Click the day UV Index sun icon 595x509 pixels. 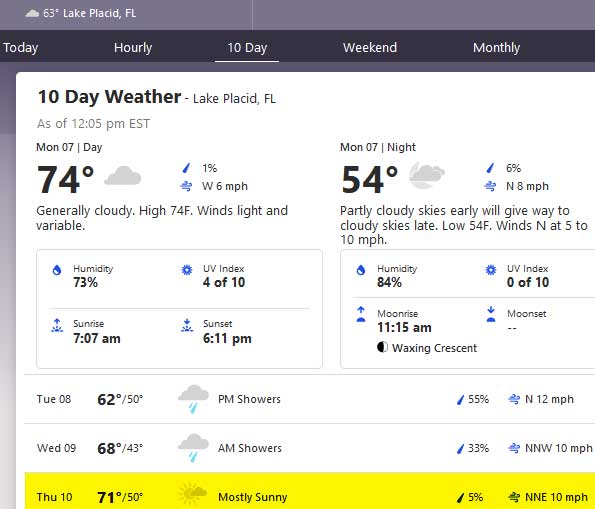pos(187,270)
